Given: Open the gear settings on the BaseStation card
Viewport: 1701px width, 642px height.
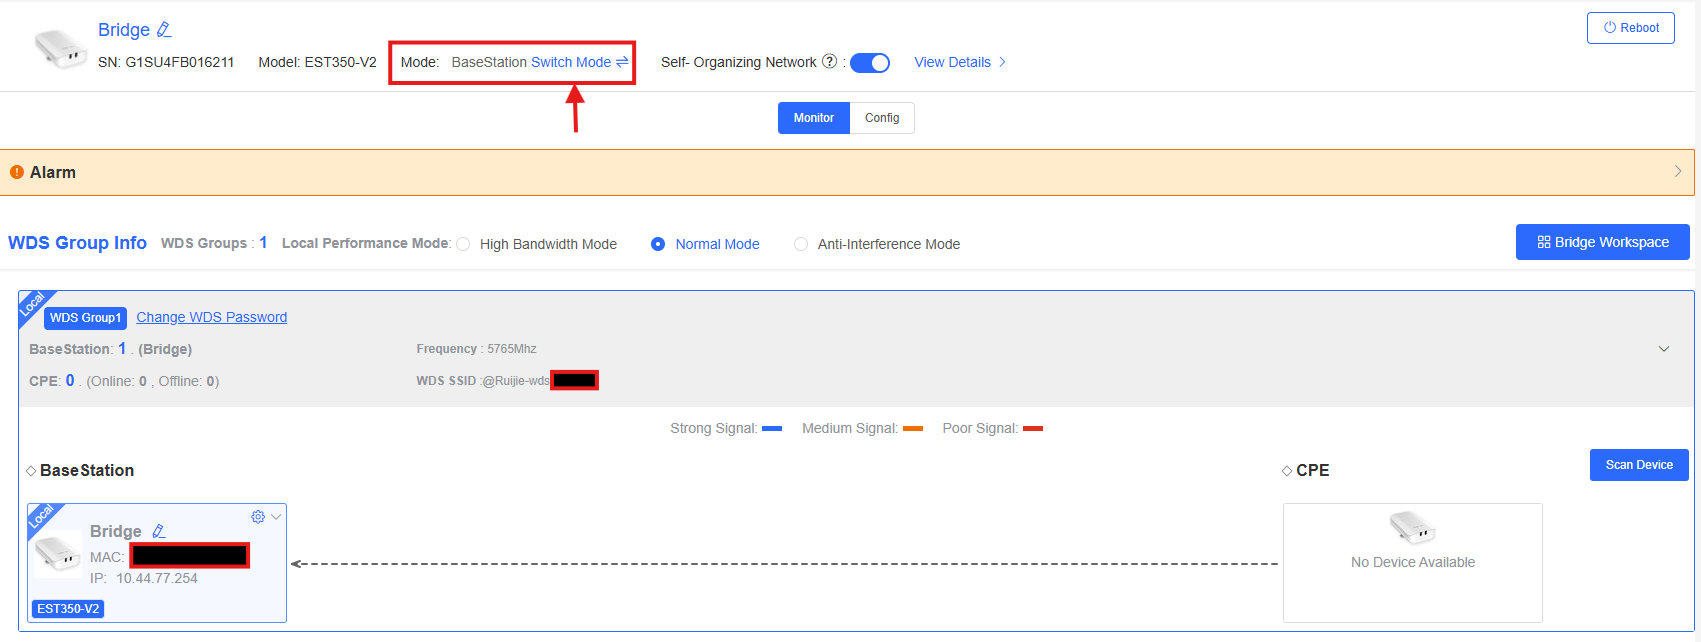Looking at the screenshot, I should click(258, 516).
